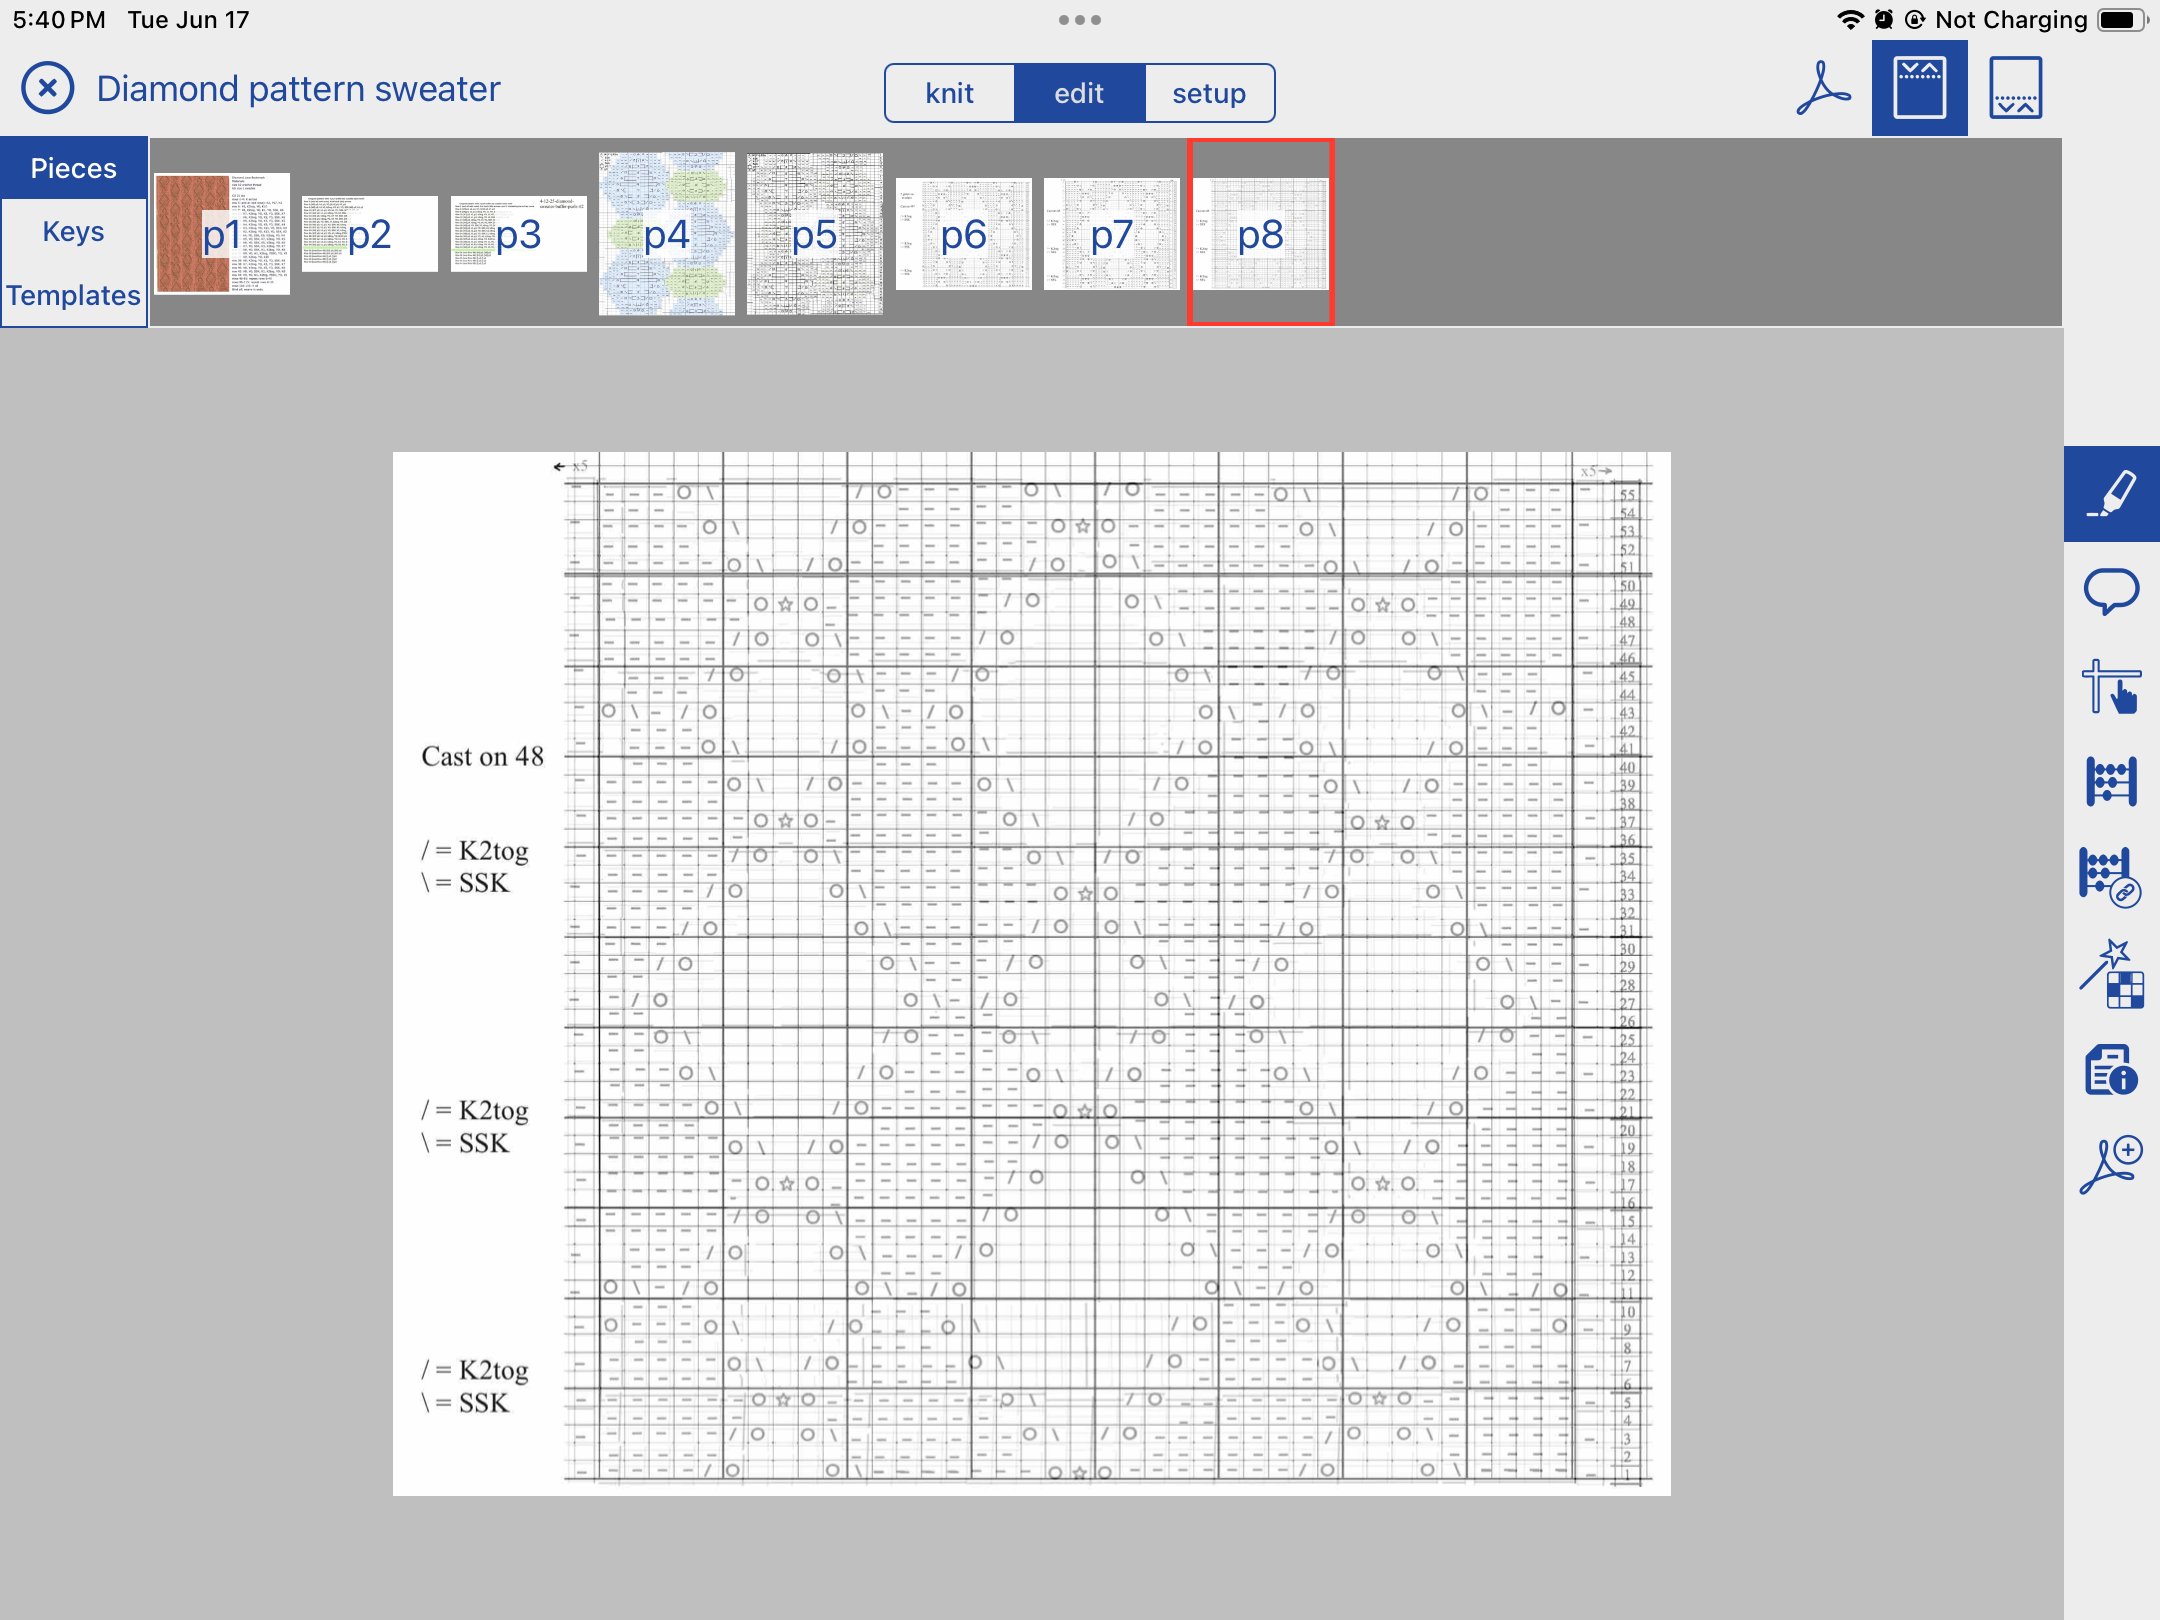This screenshot has width=2160, height=1620.
Task: Open the comment bubble tool
Action: coord(2111,590)
